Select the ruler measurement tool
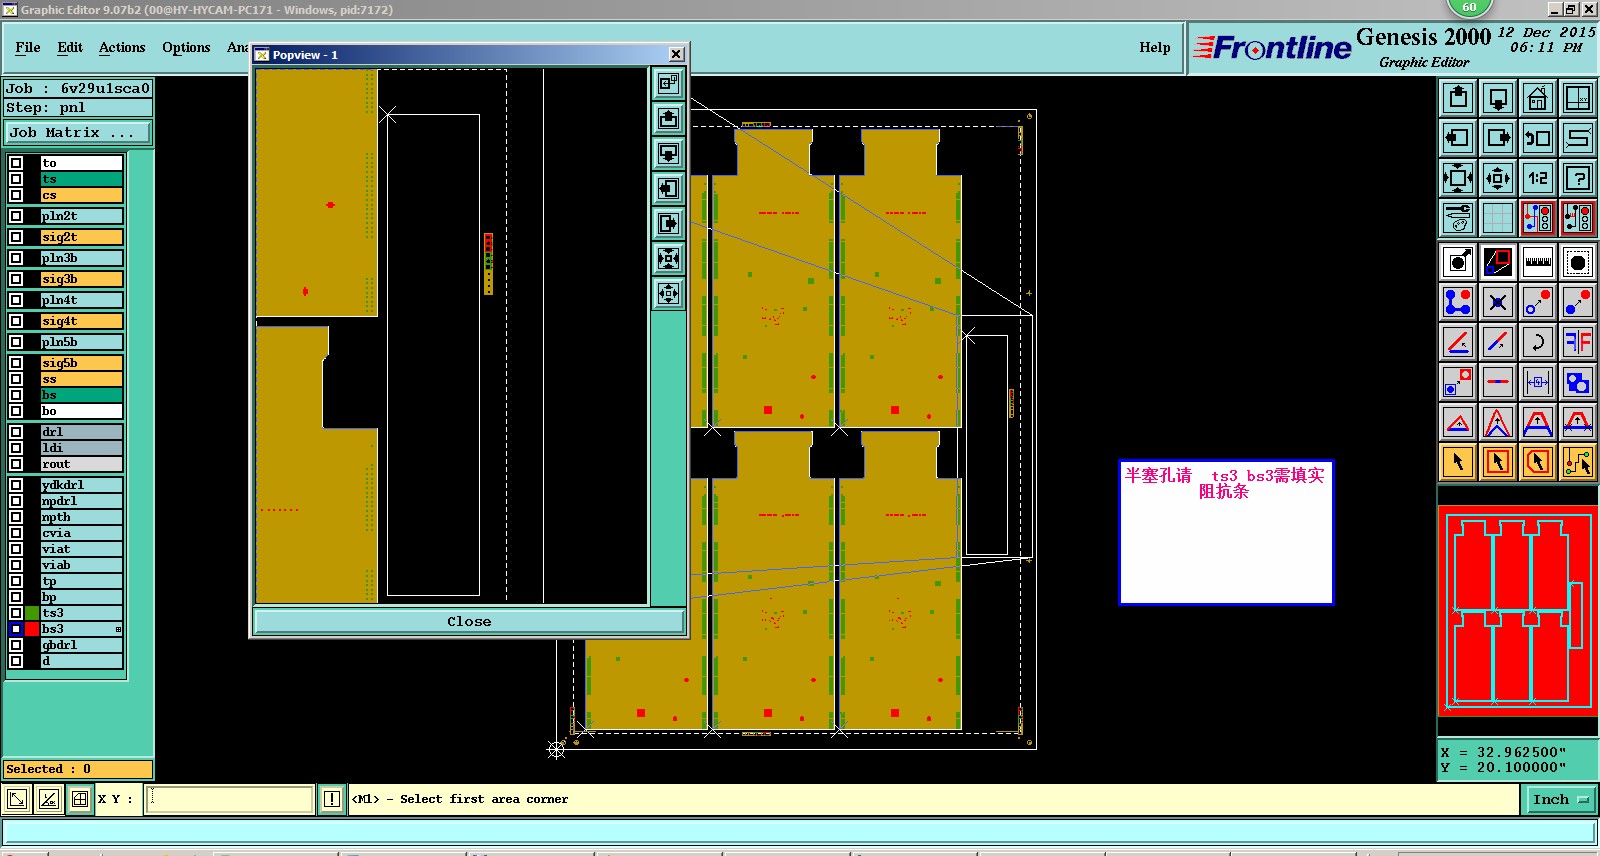 1538,262
